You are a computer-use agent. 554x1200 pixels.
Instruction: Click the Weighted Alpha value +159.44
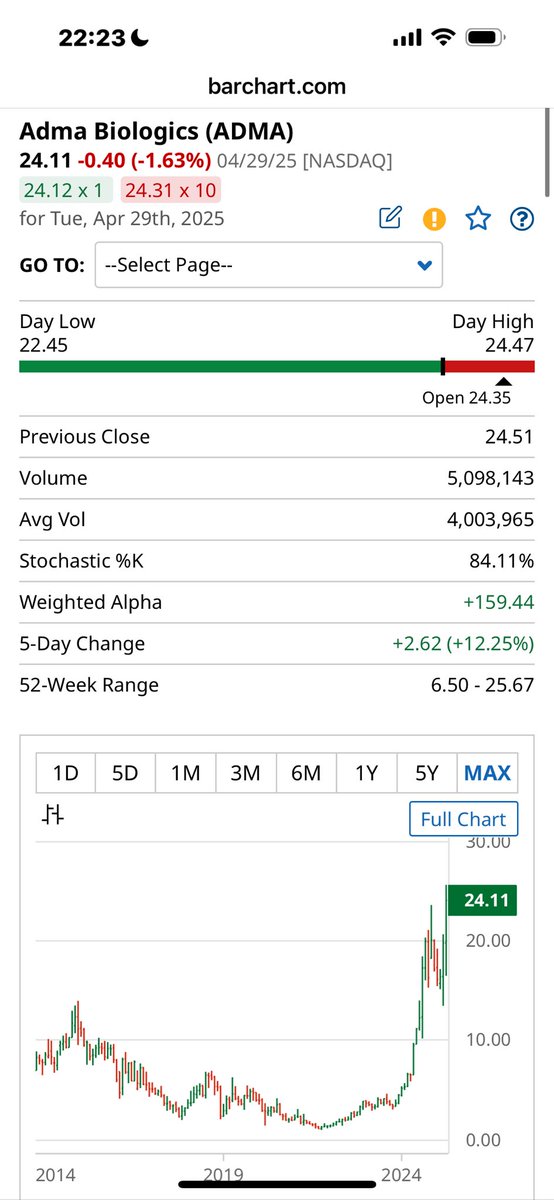[497, 602]
